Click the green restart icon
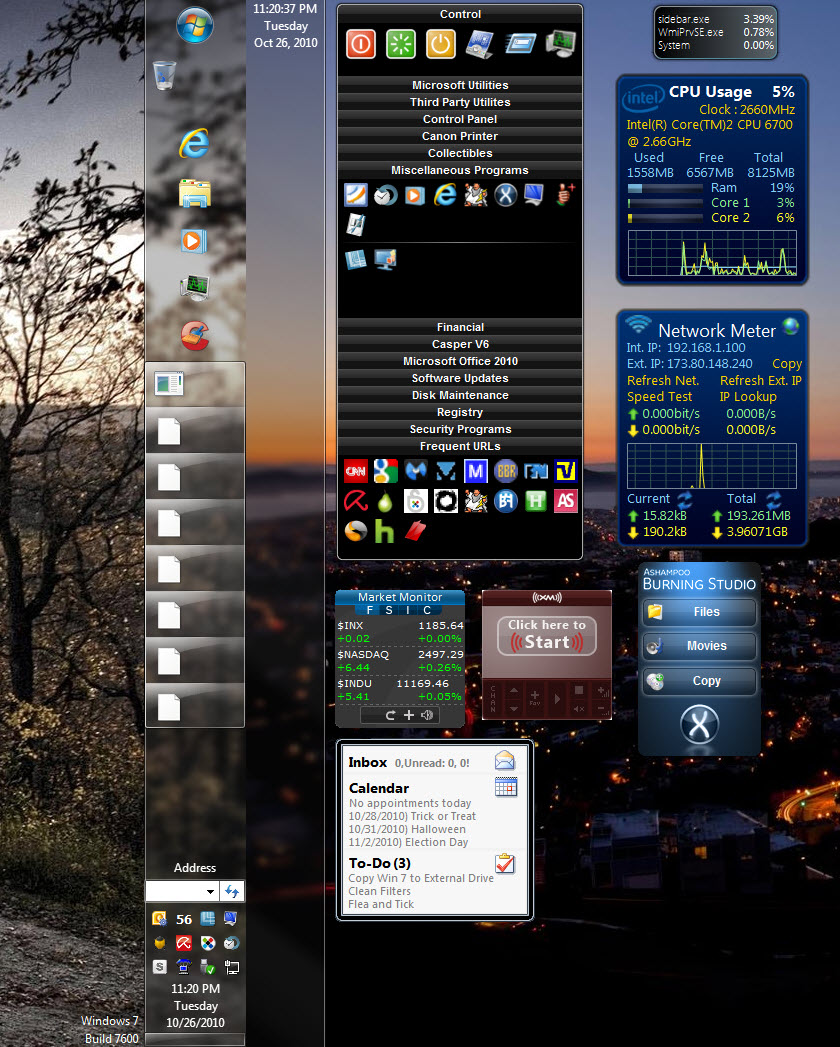This screenshot has width=840, height=1047. point(401,44)
